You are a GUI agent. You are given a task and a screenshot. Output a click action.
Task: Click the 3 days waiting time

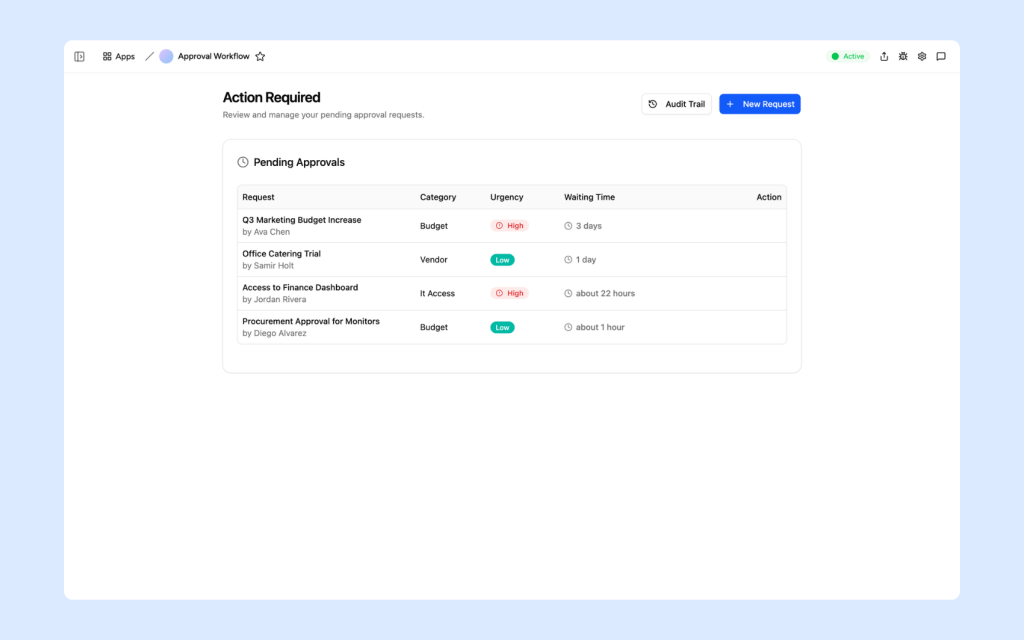click(x=583, y=226)
